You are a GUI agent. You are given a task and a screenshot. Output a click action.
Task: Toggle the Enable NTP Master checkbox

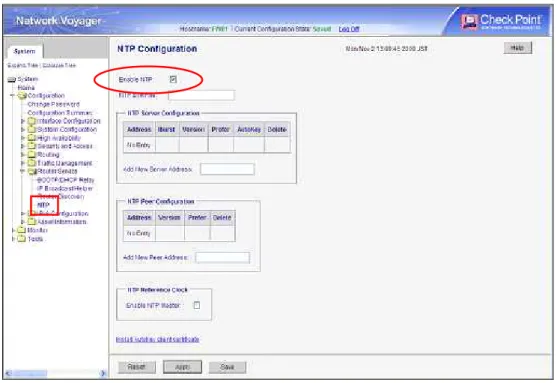[196, 305]
